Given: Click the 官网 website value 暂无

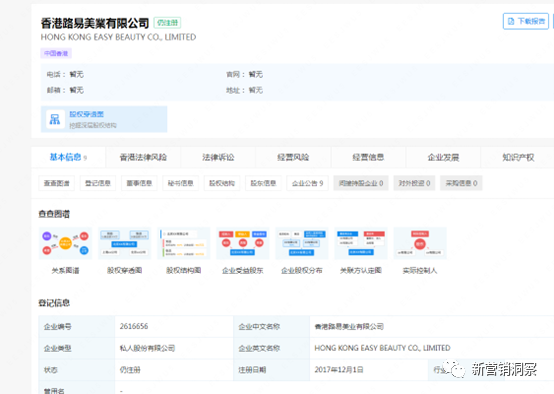Looking at the screenshot, I should click(256, 74).
